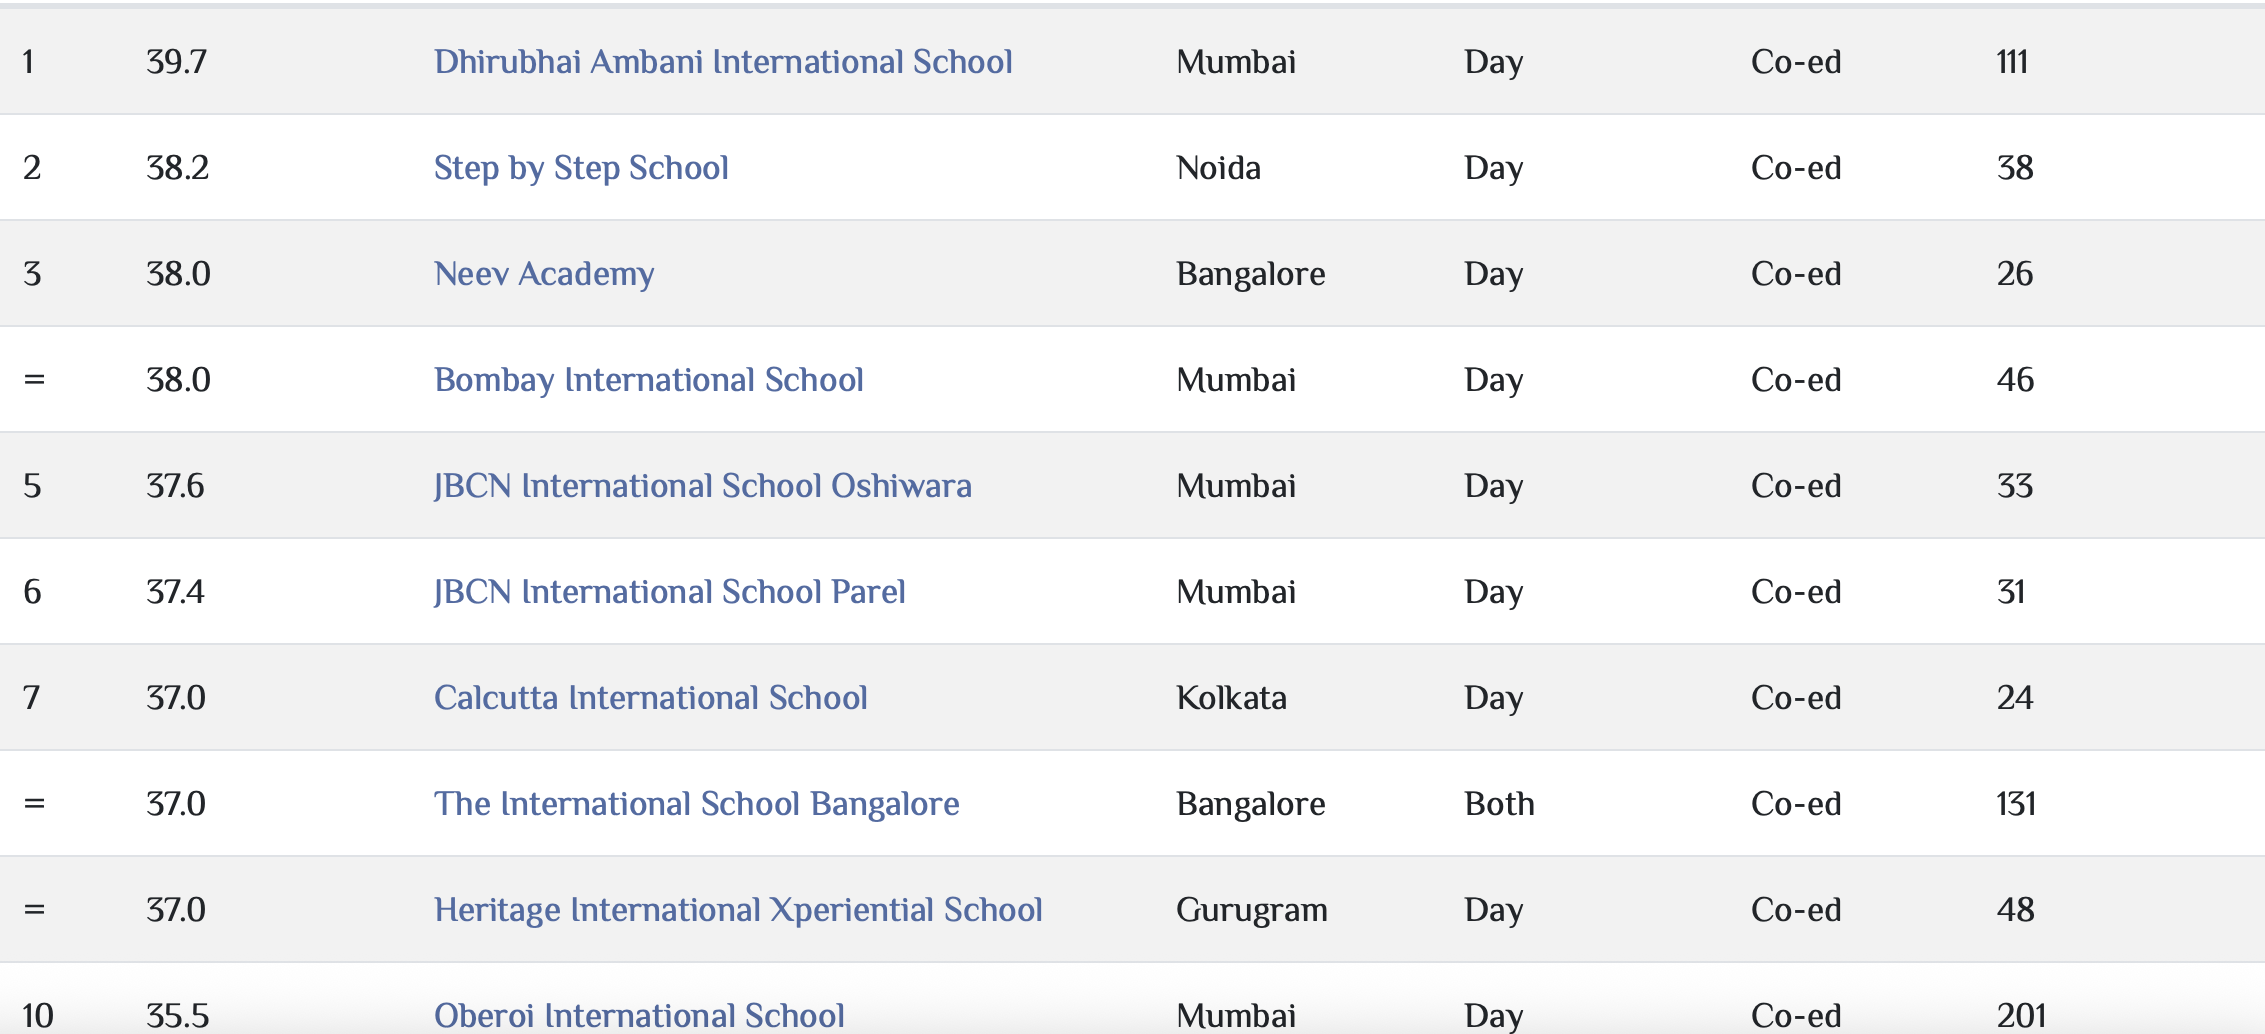2265x1034 pixels.
Task: Click the Noida city cell
Action: pyautogui.click(x=1218, y=168)
